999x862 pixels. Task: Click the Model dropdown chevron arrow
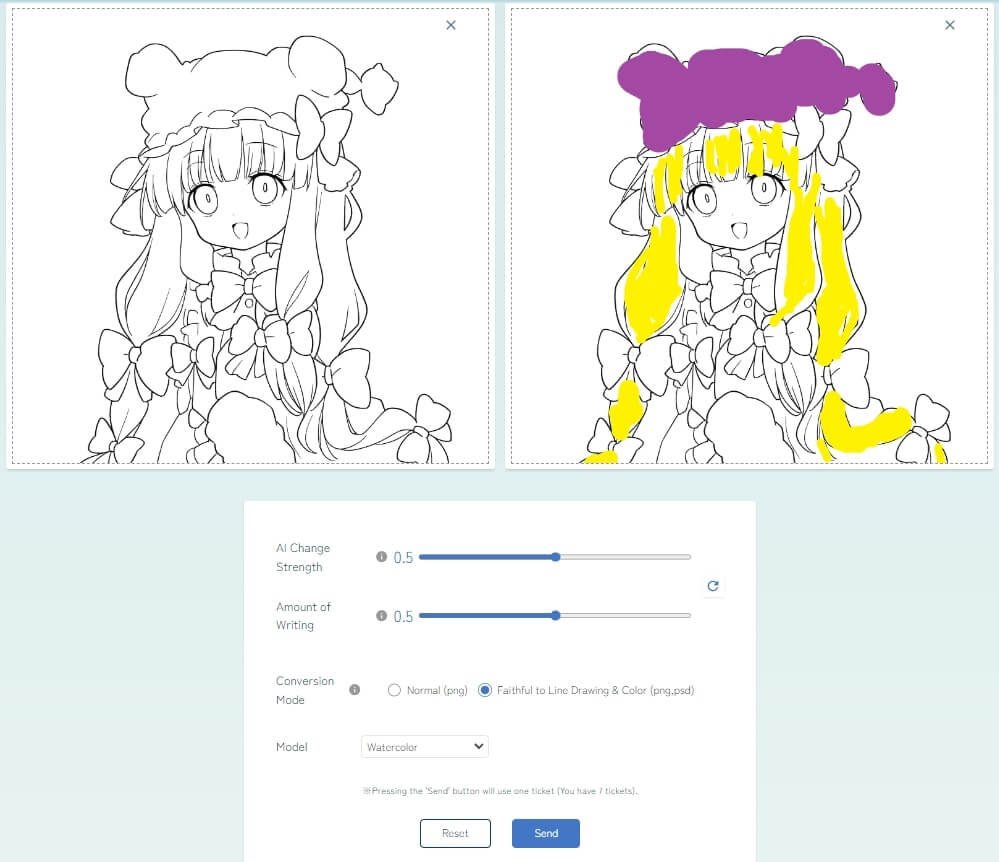pos(478,746)
